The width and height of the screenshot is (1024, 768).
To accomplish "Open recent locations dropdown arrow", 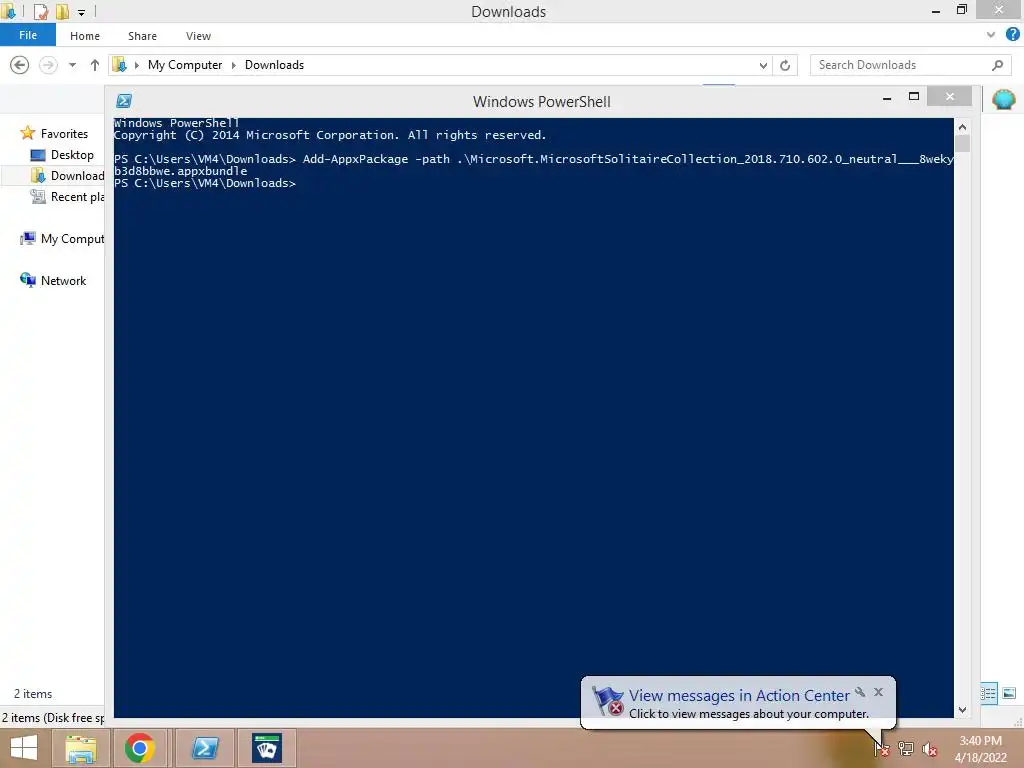I will (72, 65).
